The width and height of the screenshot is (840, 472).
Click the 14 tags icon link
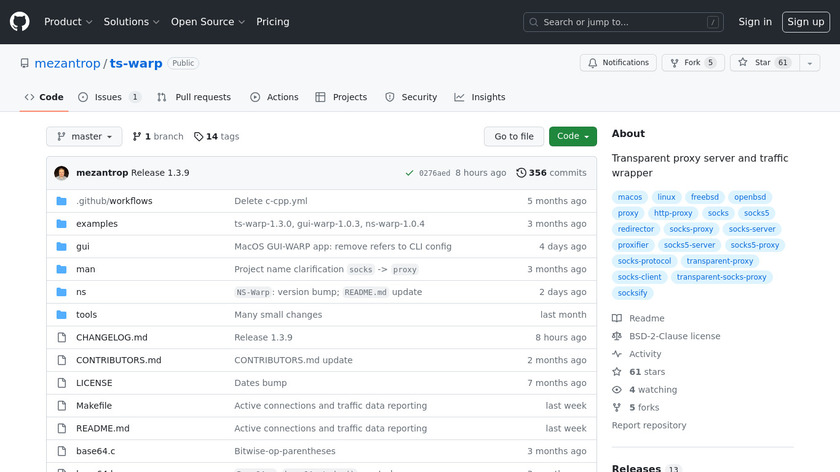pyautogui.click(x=199, y=137)
